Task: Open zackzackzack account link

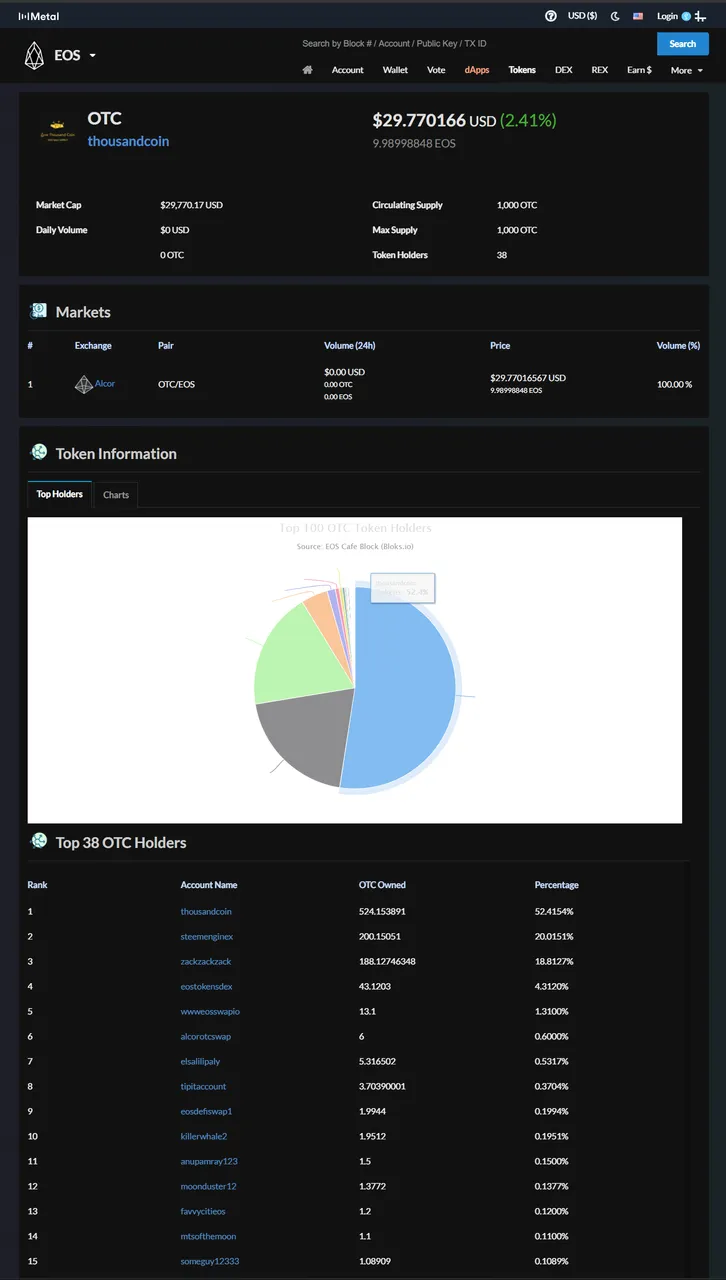Action: (206, 961)
